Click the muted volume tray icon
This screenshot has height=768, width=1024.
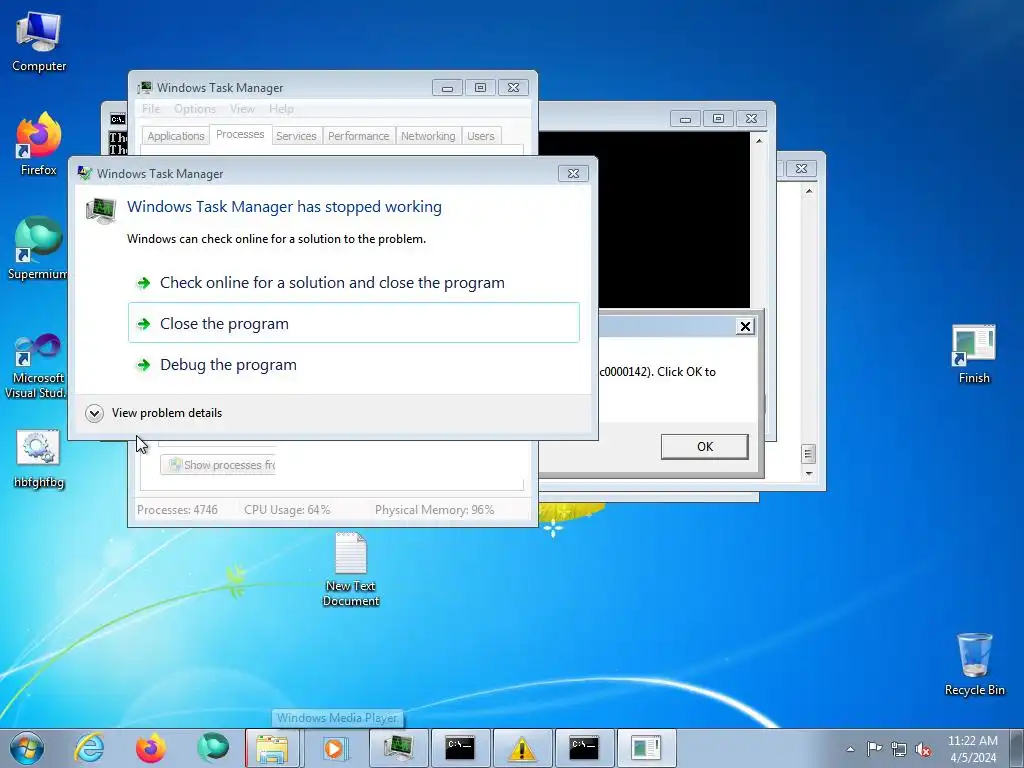tap(923, 749)
